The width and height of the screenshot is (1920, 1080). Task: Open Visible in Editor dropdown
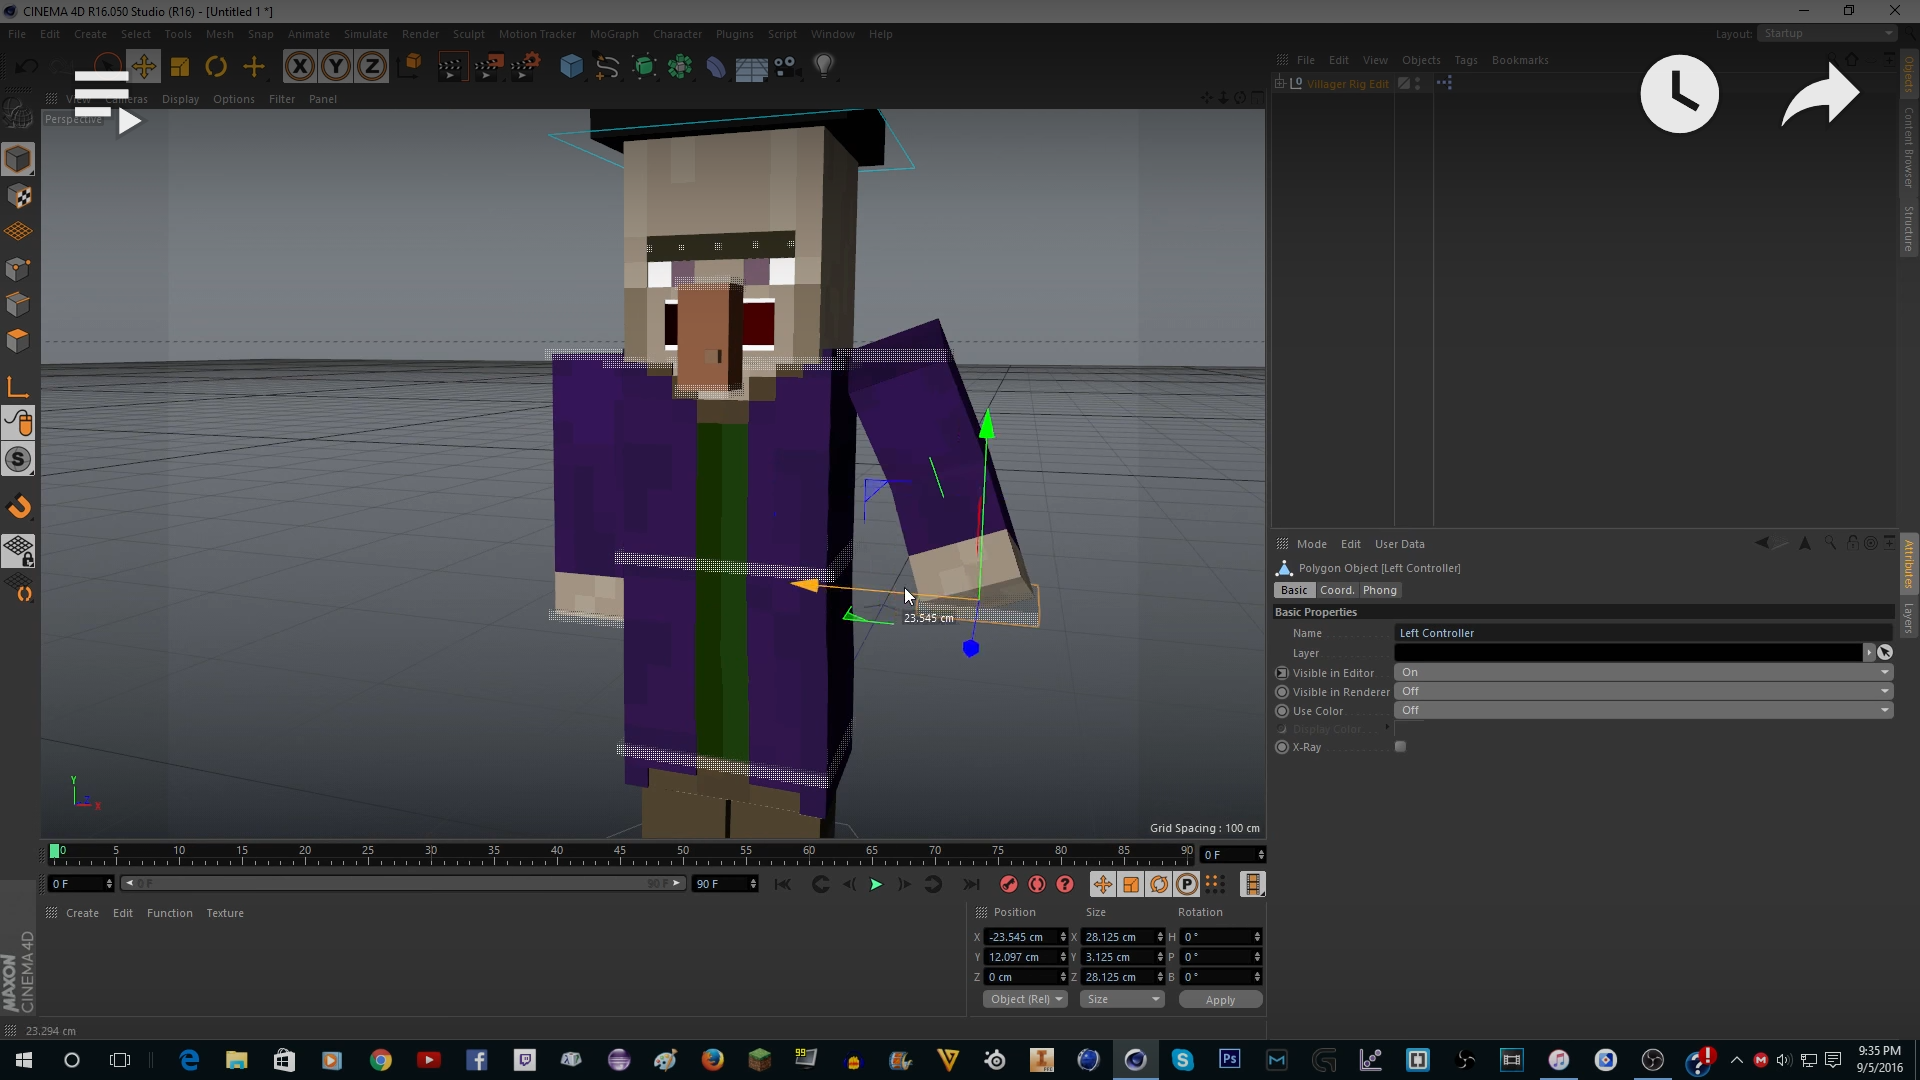click(x=1643, y=672)
